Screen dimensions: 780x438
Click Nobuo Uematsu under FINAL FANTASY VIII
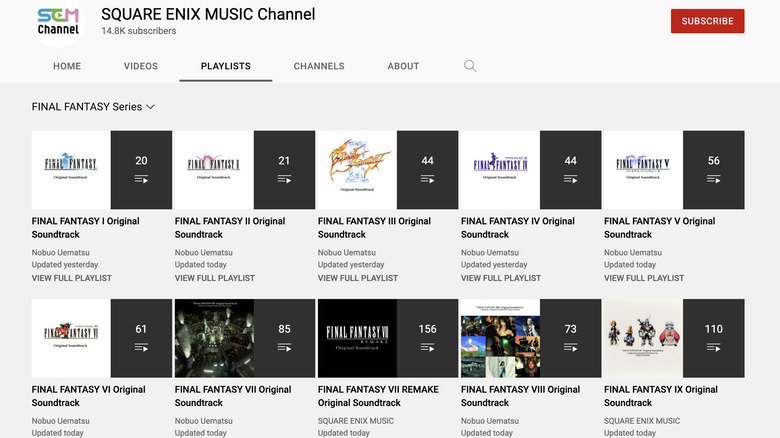(x=489, y=421)
